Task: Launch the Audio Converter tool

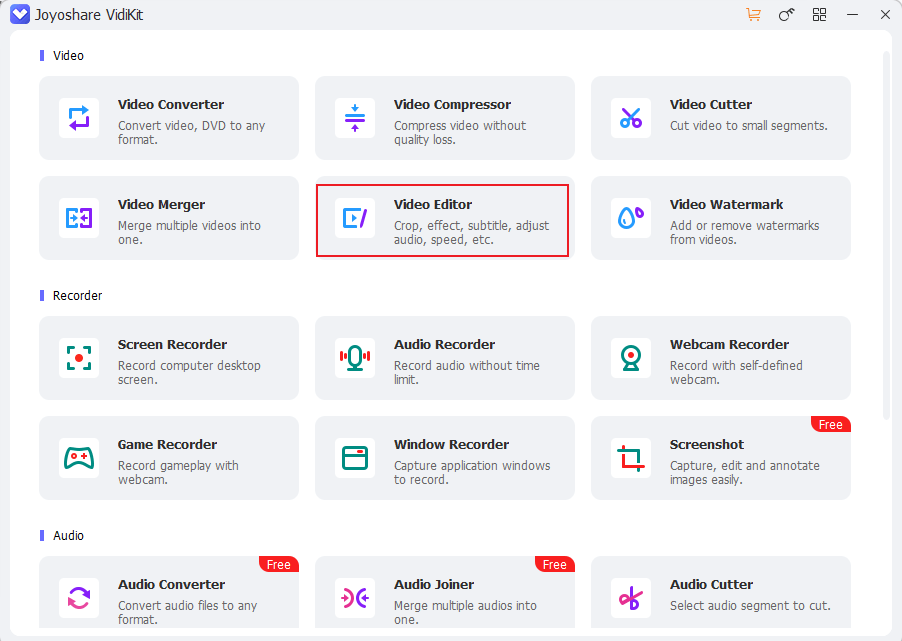Action: pos(168,596)
